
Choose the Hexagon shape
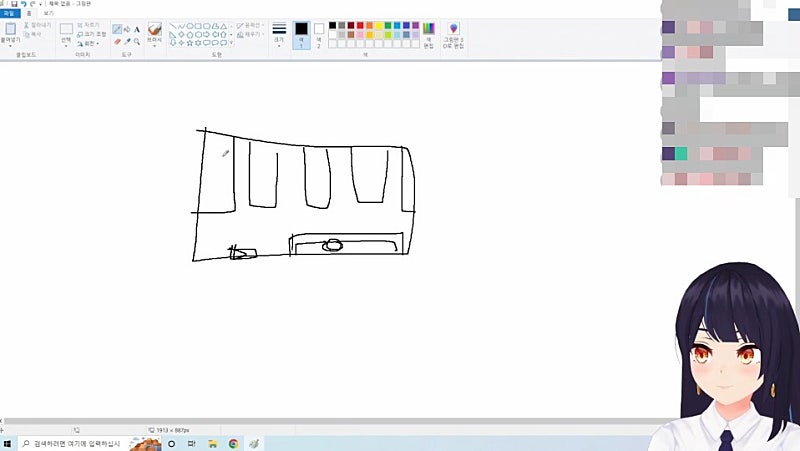(198, 34)
